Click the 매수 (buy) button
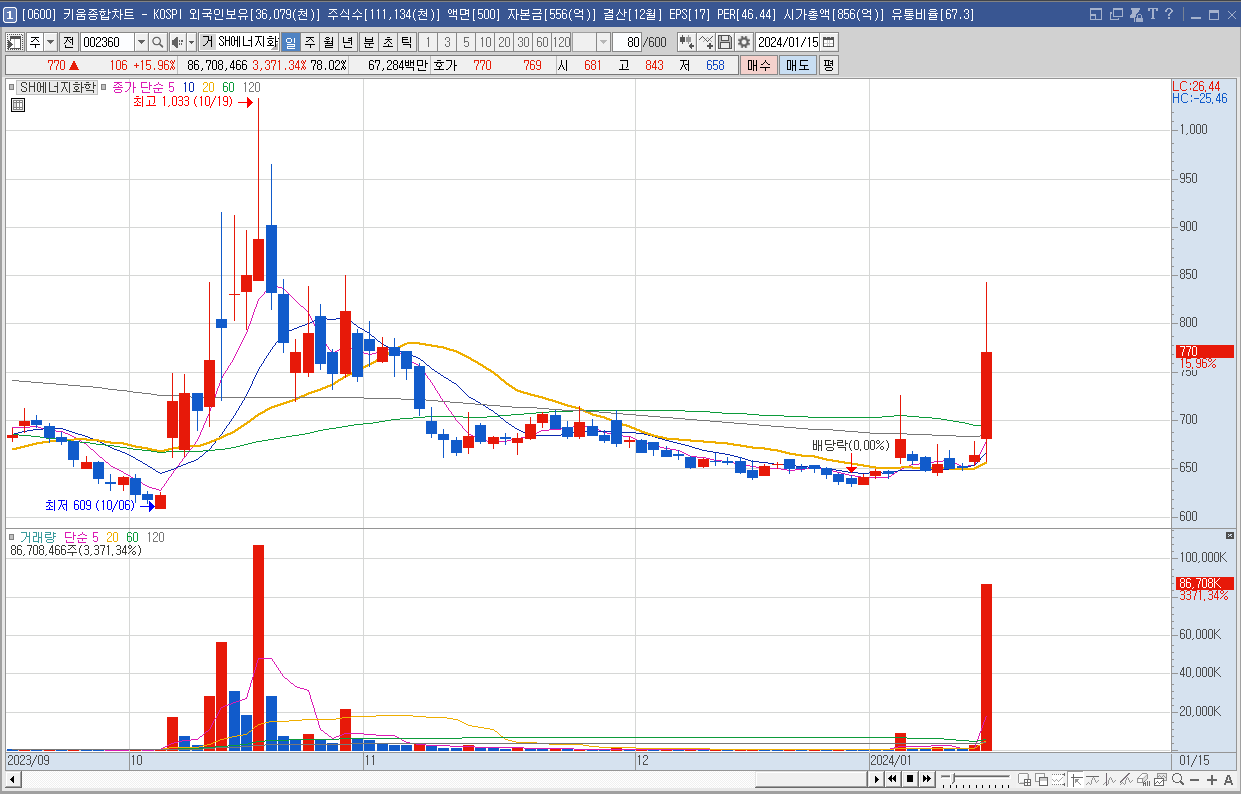Screen dimensions: 1241x794 point(758,65)
